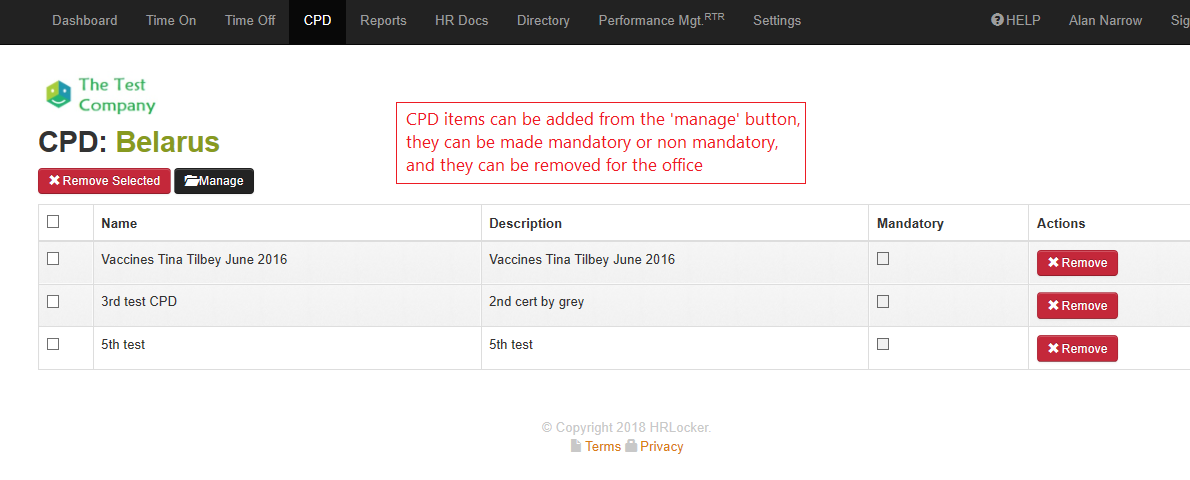The height and width of the screenshot is (480, 1190).
Task: Select the 3rd test CPD row checkbox
Action: (53, 301)
